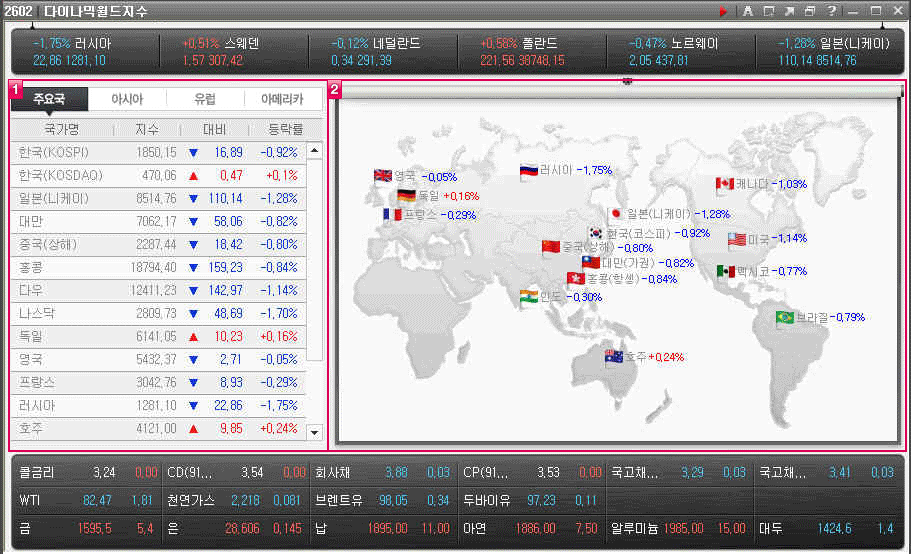Click the Mexico flag on the map

pyautogui.click(x=726, y=271)
